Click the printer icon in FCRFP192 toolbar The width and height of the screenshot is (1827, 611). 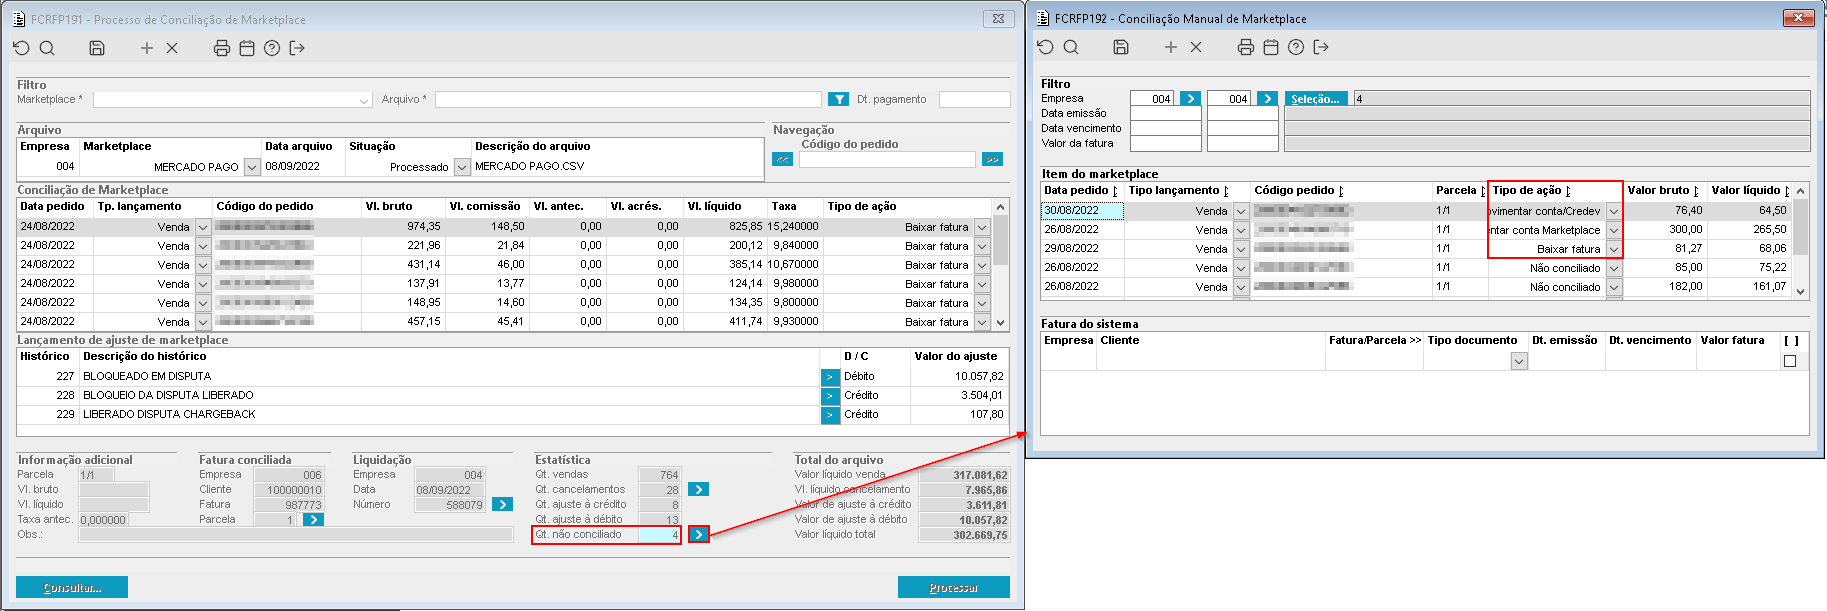(x=1246, y=47)
